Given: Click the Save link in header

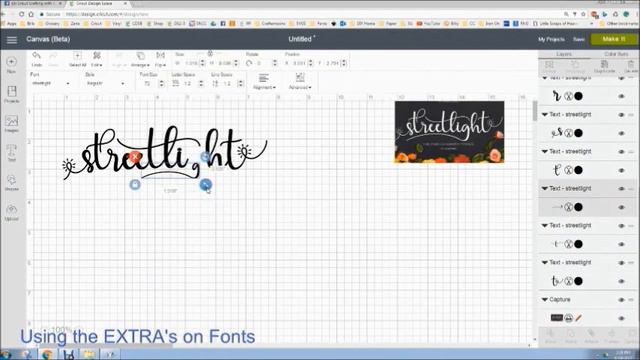Looking at the screenshot, I should [x=579, y=40].
